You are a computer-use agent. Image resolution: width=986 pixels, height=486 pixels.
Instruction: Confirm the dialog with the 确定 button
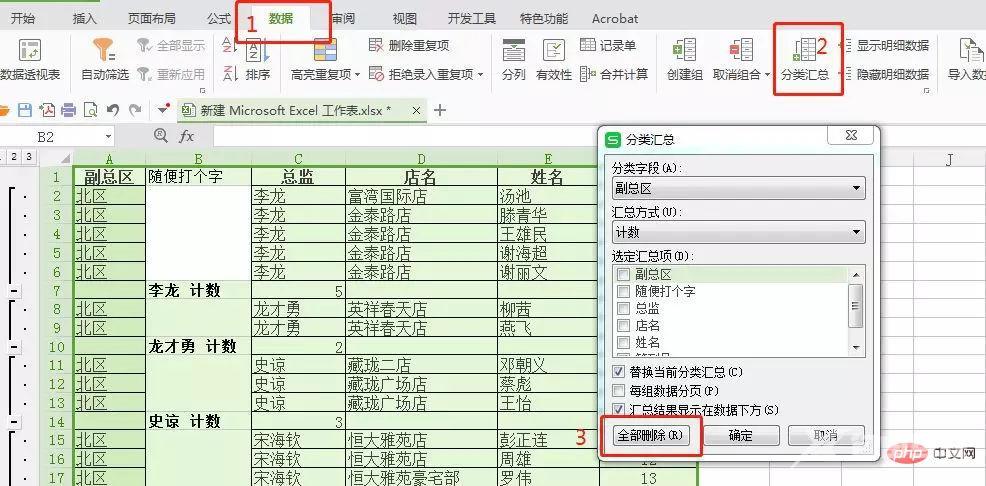coord(741,436)
